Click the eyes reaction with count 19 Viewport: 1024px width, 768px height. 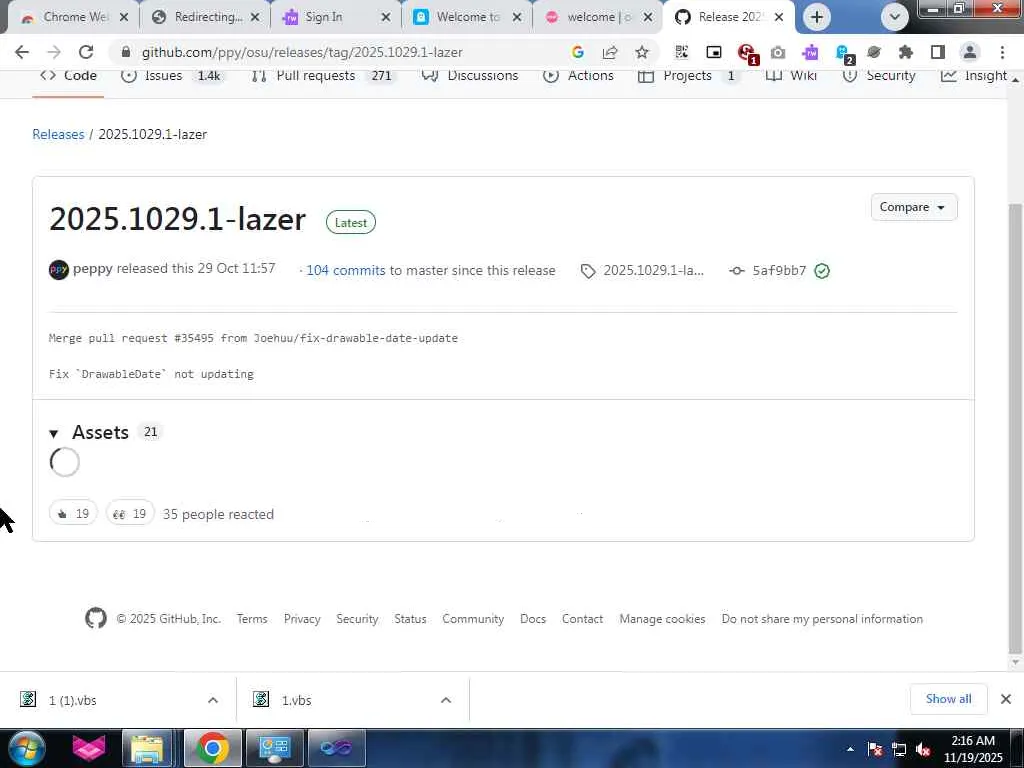tap(130, 513)
